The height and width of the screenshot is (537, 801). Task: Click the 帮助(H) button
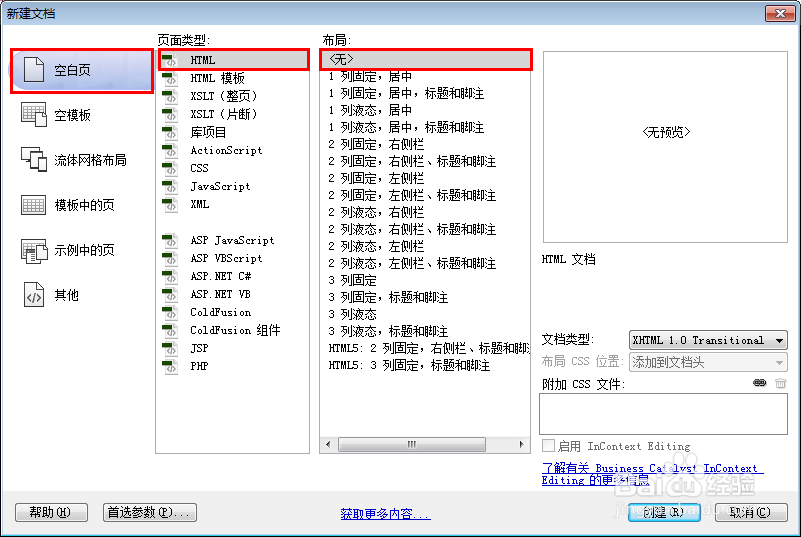(51, 512)
